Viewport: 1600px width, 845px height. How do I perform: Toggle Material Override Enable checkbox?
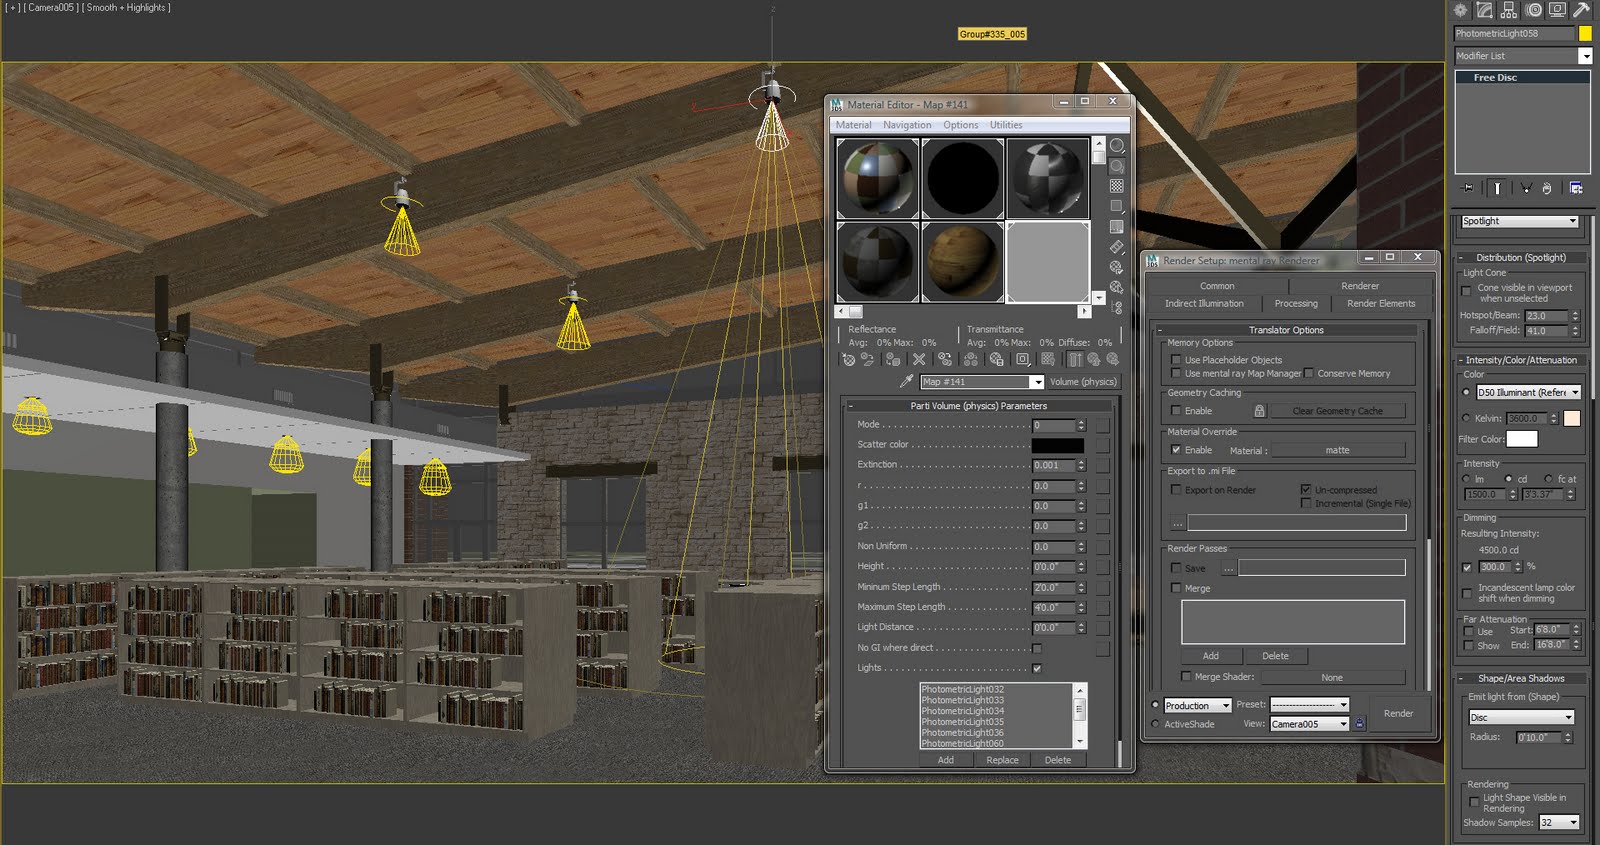[1176, 450]
